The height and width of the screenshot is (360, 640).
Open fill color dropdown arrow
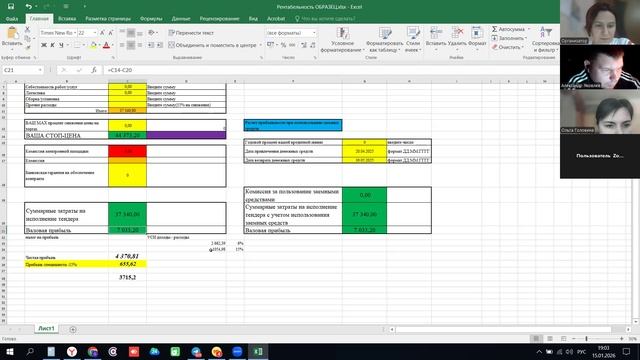pos(99,45)
